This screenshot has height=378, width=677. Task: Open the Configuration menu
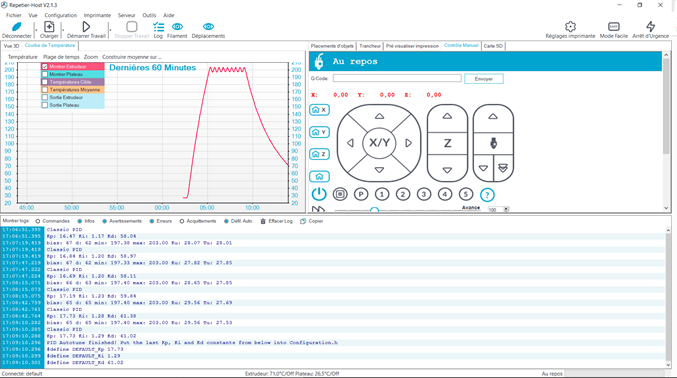click(60, 15)
